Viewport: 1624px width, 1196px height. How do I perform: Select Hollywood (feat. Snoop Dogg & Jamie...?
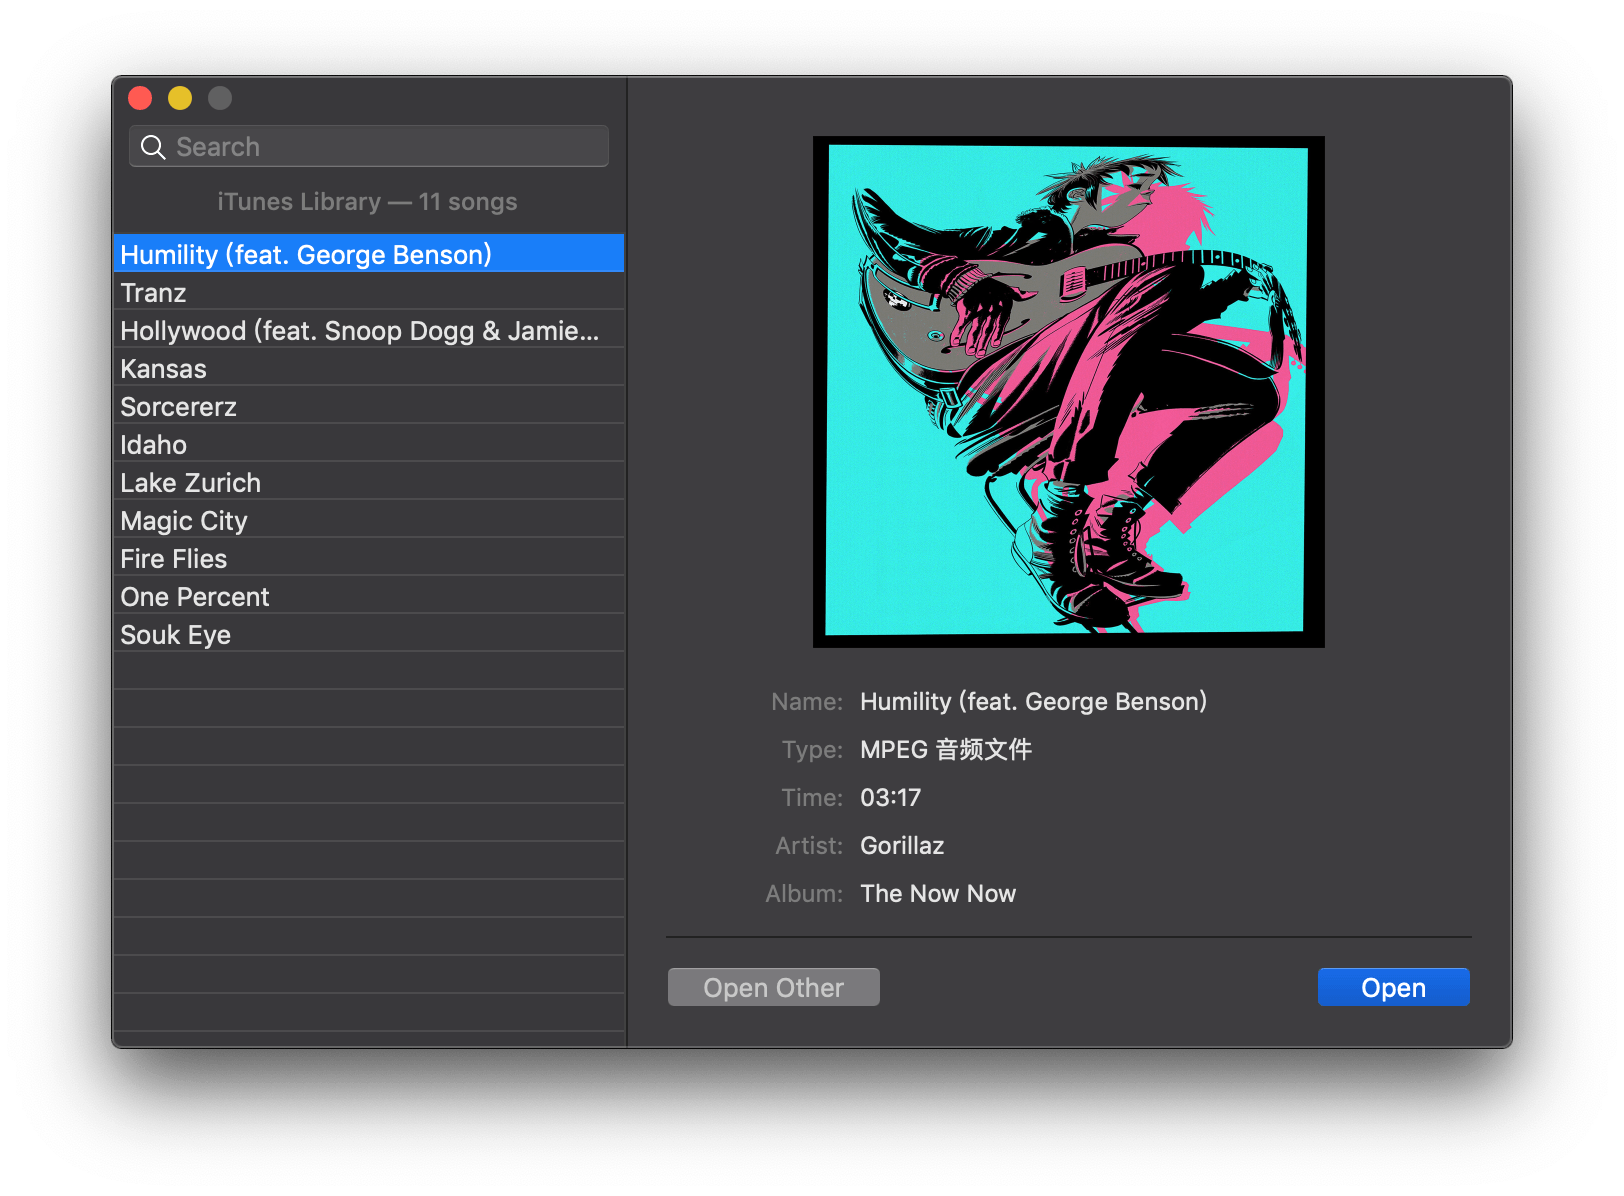click(x=369, y=330)
